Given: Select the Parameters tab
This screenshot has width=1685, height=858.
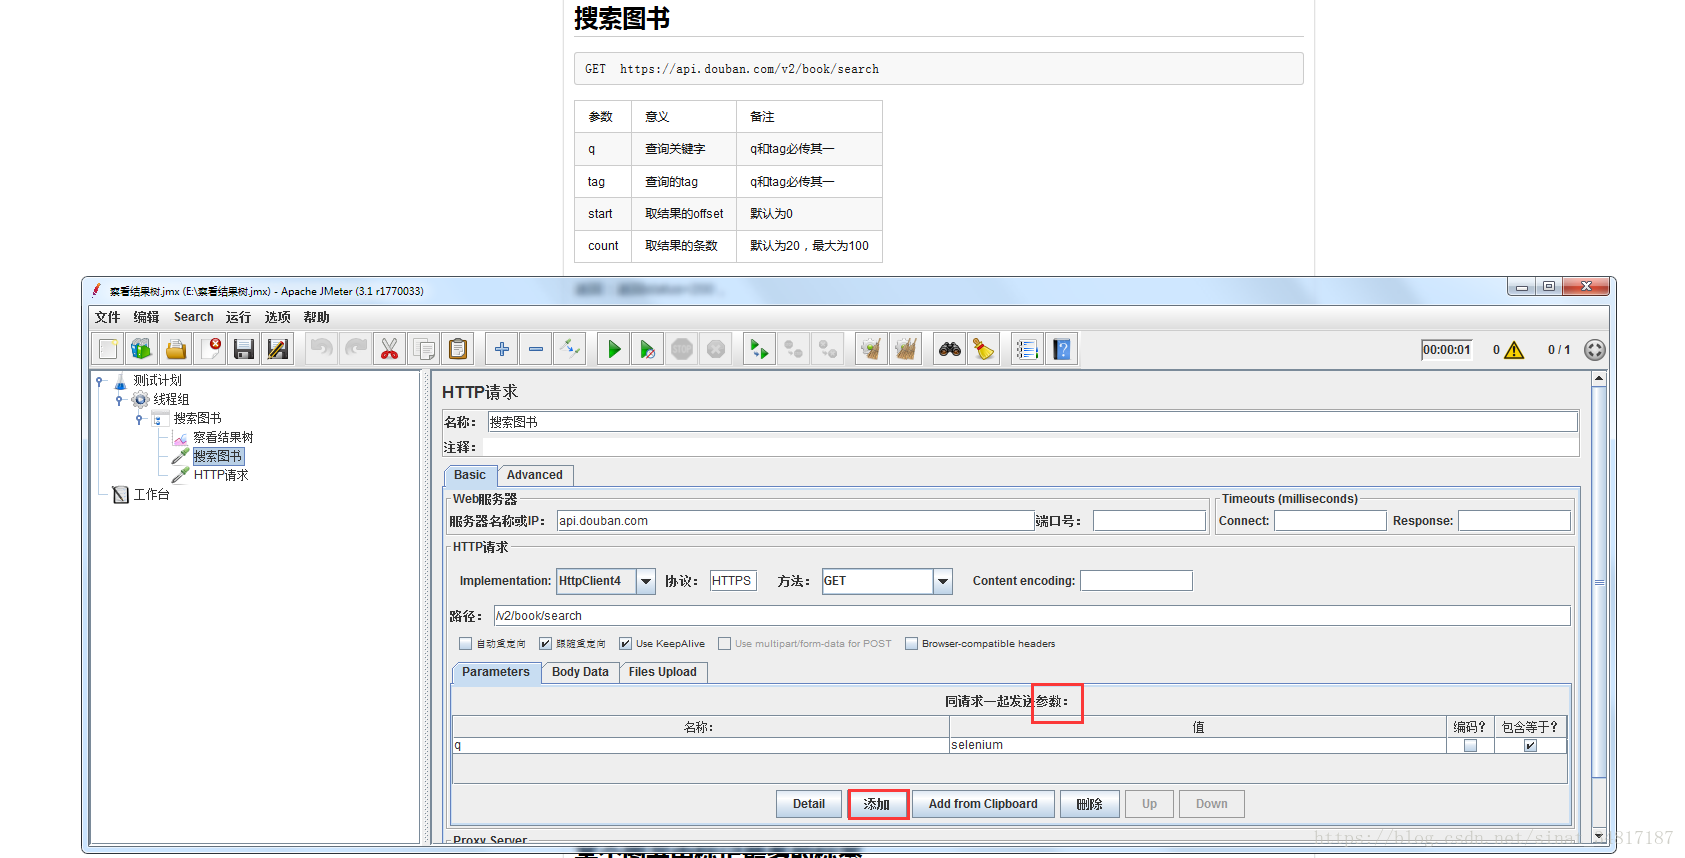Looking at the screenshot, I should [x=496, y=672].
